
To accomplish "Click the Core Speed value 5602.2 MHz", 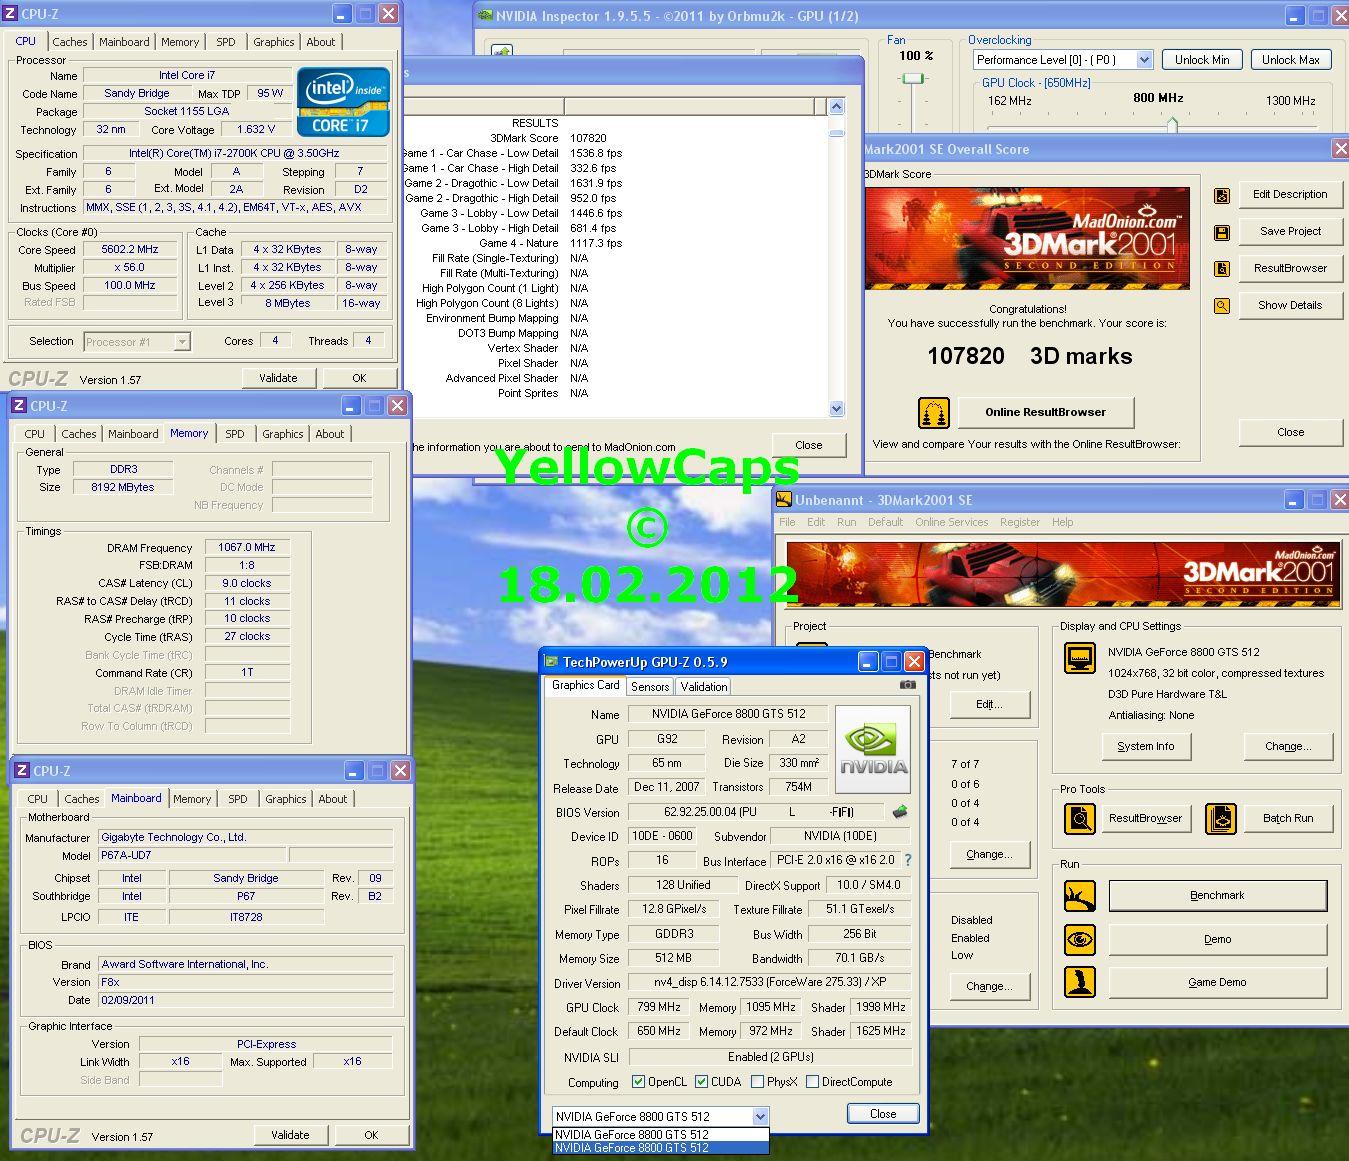I will (130, 250).
